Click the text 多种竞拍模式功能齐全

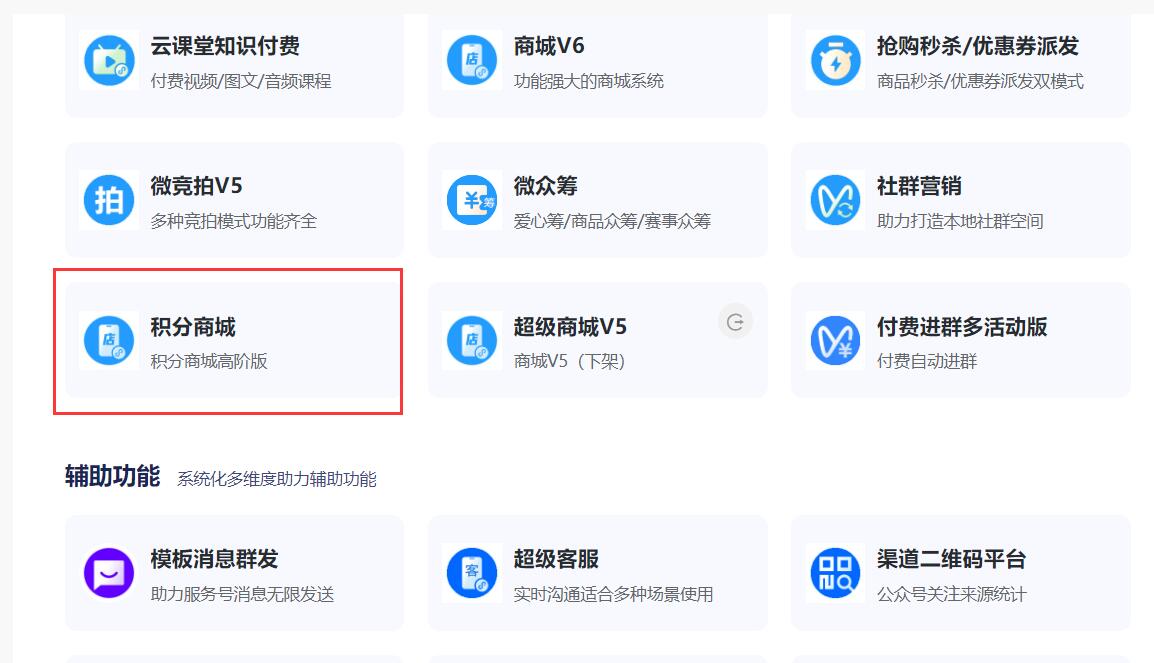click(x=233, y=221)
